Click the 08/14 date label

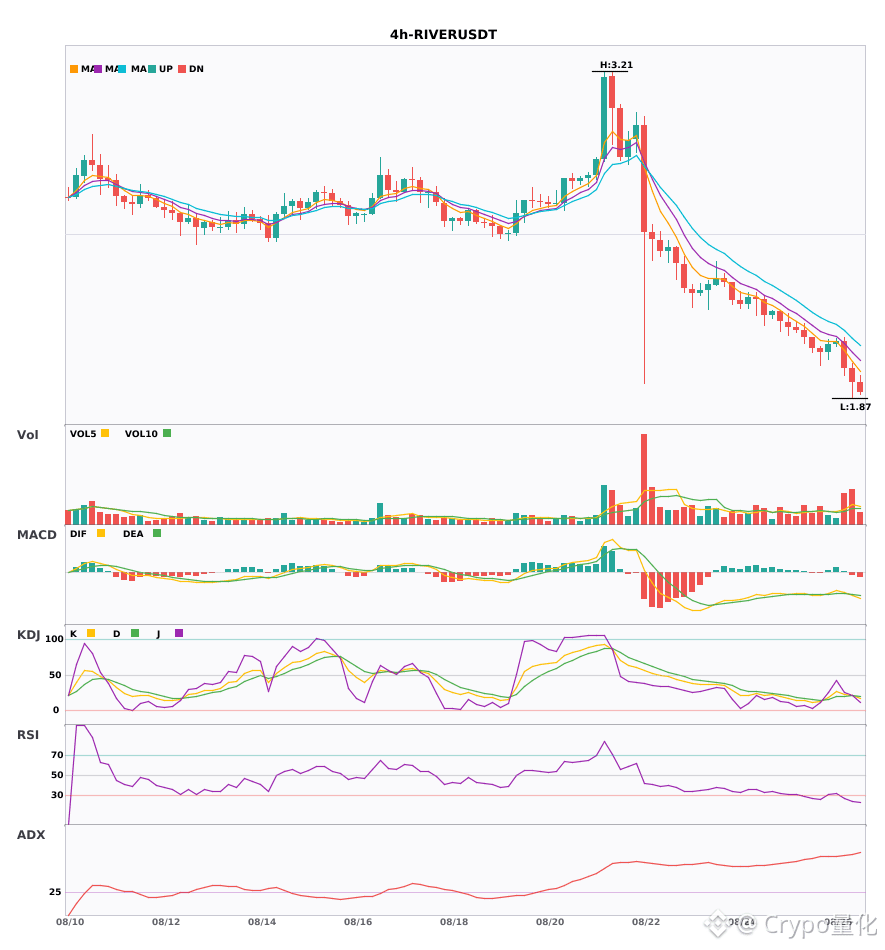coord(262,922)
